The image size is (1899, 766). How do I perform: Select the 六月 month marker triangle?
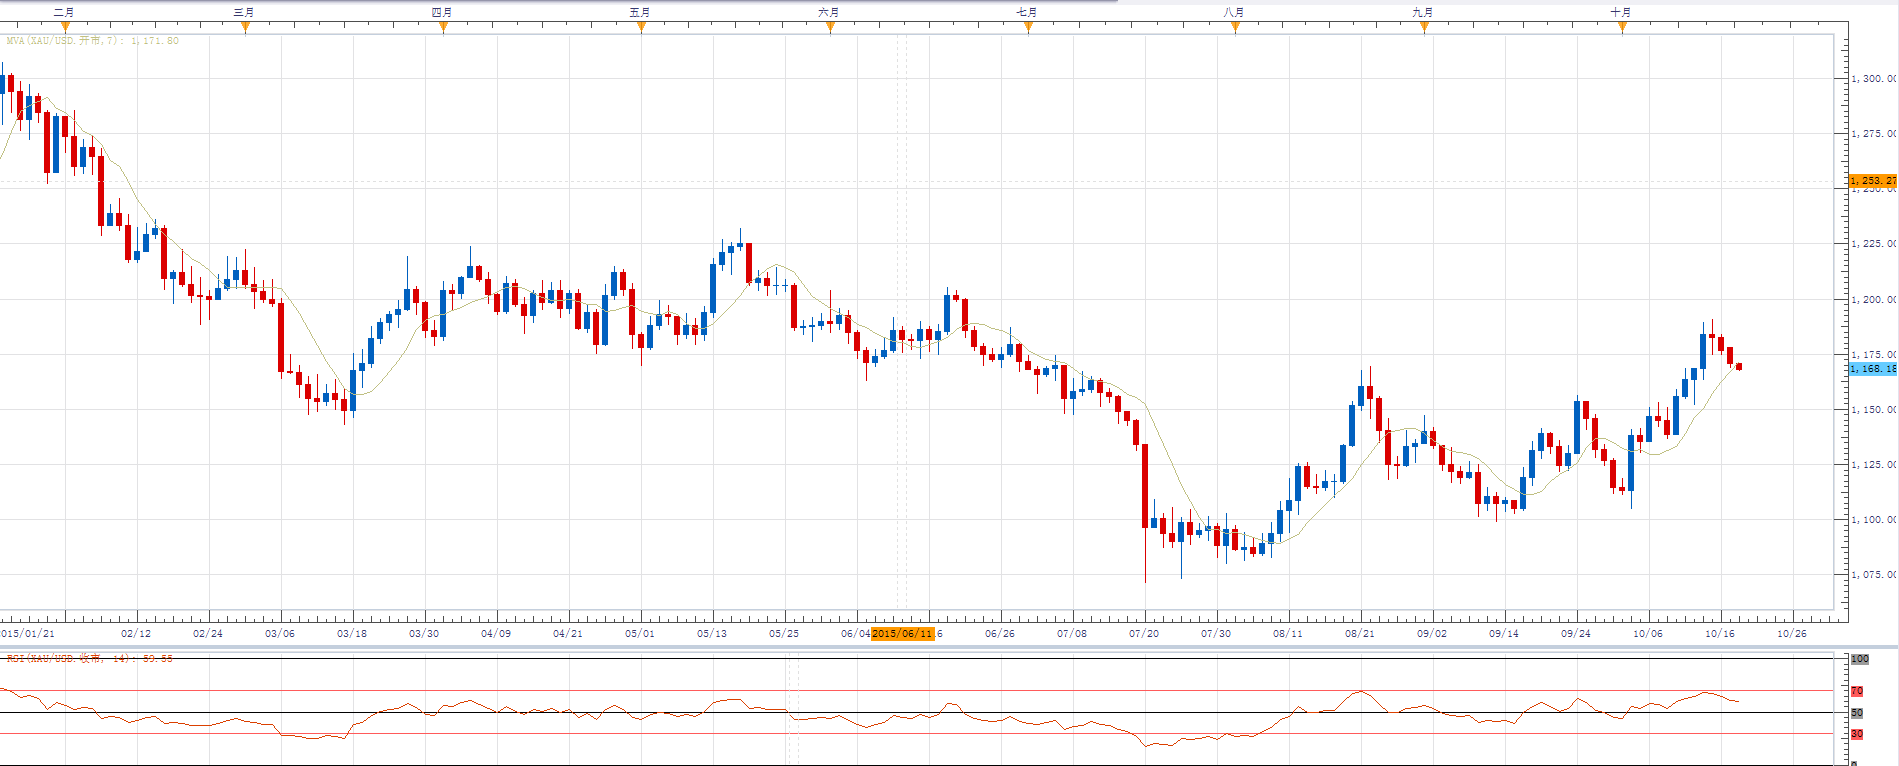point(830,26)
